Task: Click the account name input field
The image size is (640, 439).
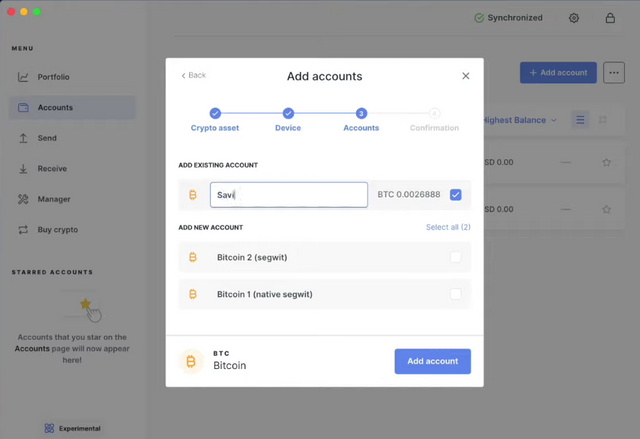Action: [289, 195]
